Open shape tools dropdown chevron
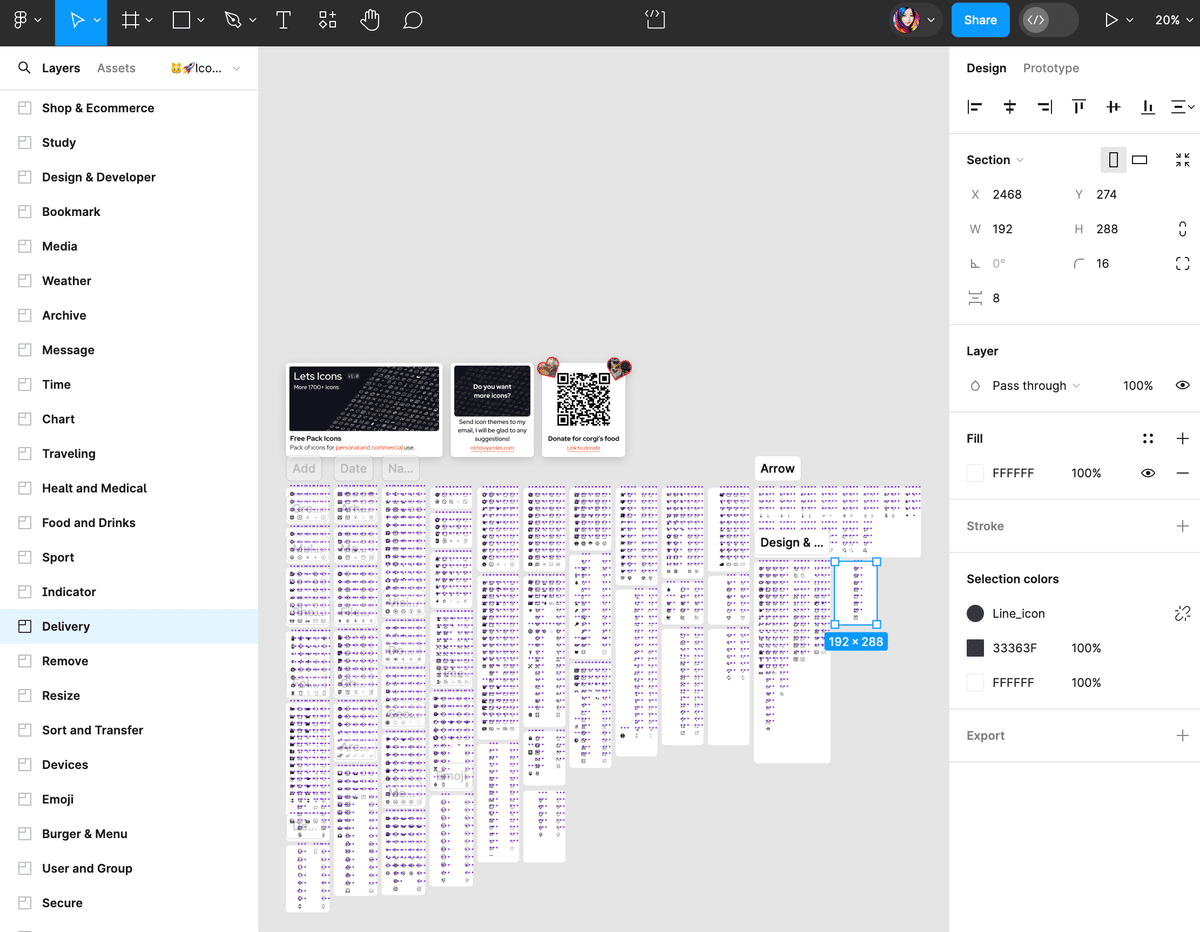The image size is (1200, 932). 201,21
